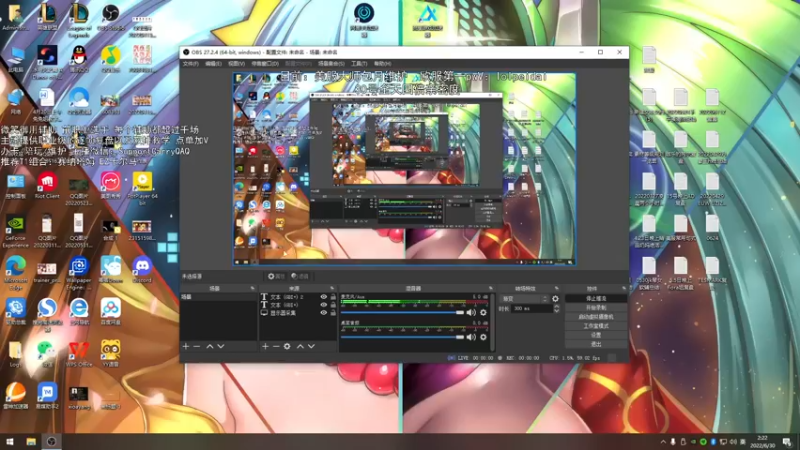Open the Discord desktop icon
Image resolution: width=800 pixels, height=450 pixels.
142,270
